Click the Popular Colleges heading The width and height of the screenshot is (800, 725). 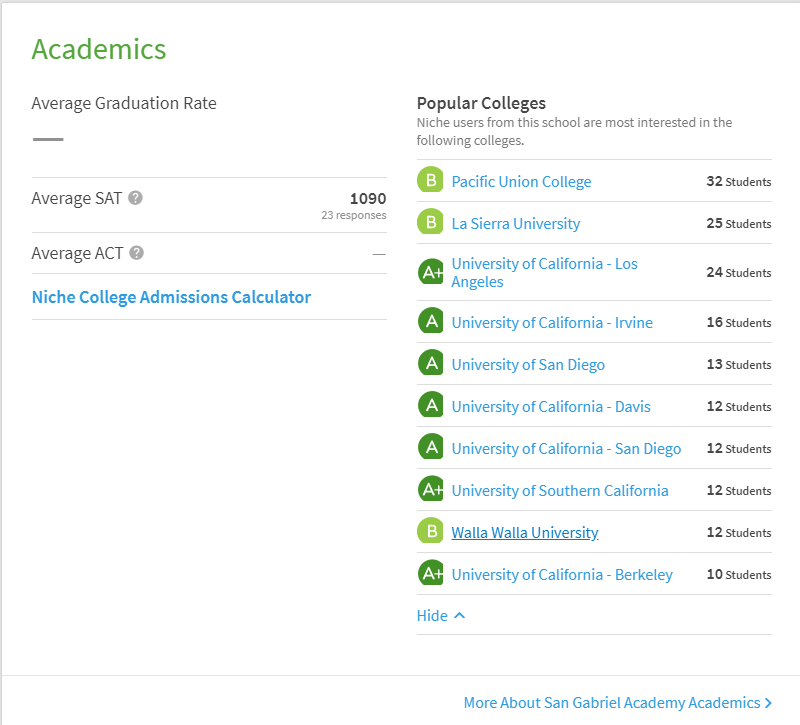(x=481, y=103)
